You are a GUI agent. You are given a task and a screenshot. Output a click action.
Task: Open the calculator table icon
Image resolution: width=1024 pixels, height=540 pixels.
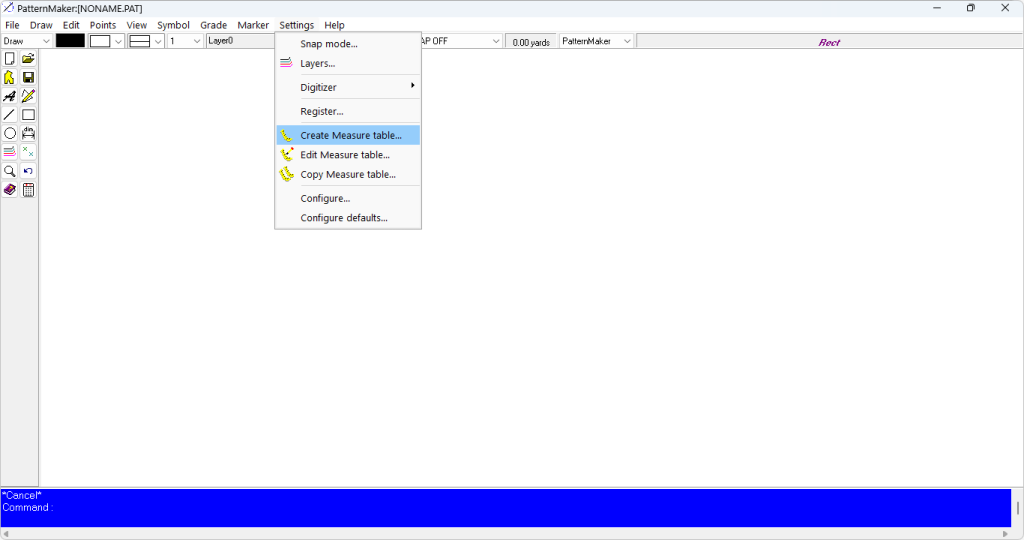pyautogui.click(x=28, y=190)
